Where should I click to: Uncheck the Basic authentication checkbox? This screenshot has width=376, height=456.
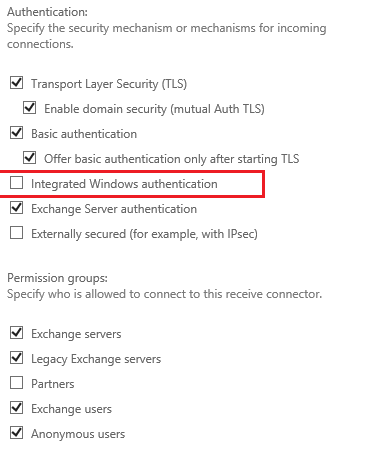tap(16, 132)
